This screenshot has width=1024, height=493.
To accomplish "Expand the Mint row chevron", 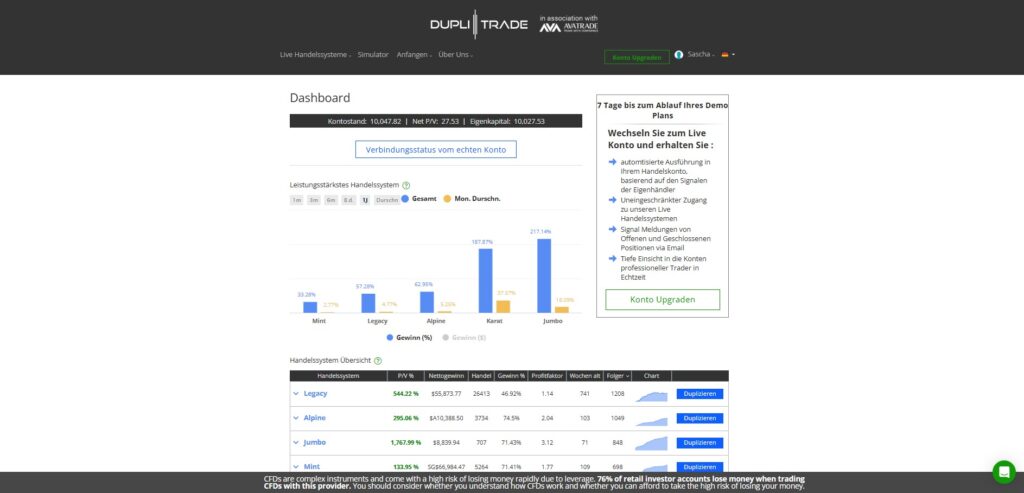I will [296, 467].
